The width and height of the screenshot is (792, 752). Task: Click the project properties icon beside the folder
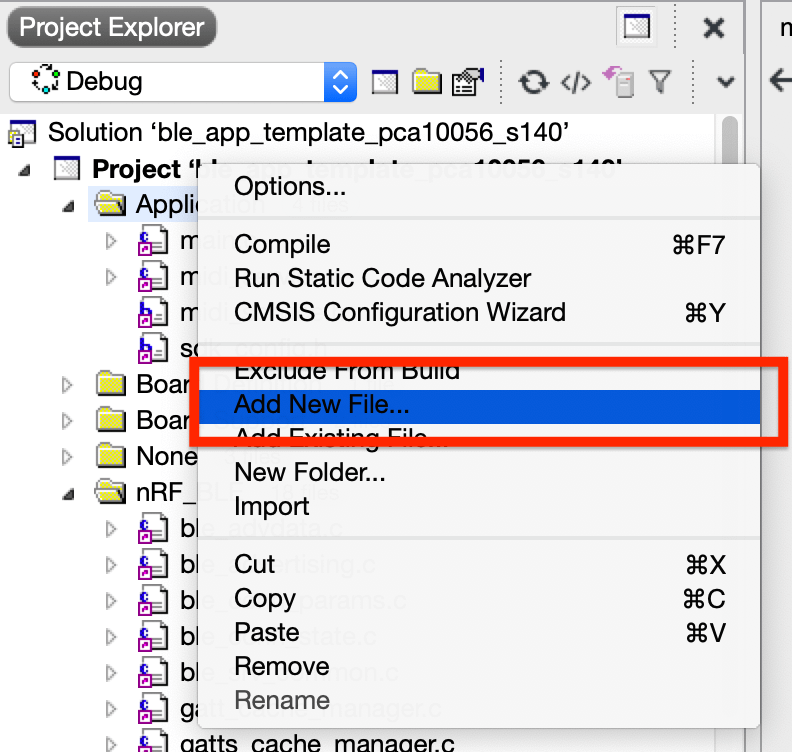tap(468, 81)
